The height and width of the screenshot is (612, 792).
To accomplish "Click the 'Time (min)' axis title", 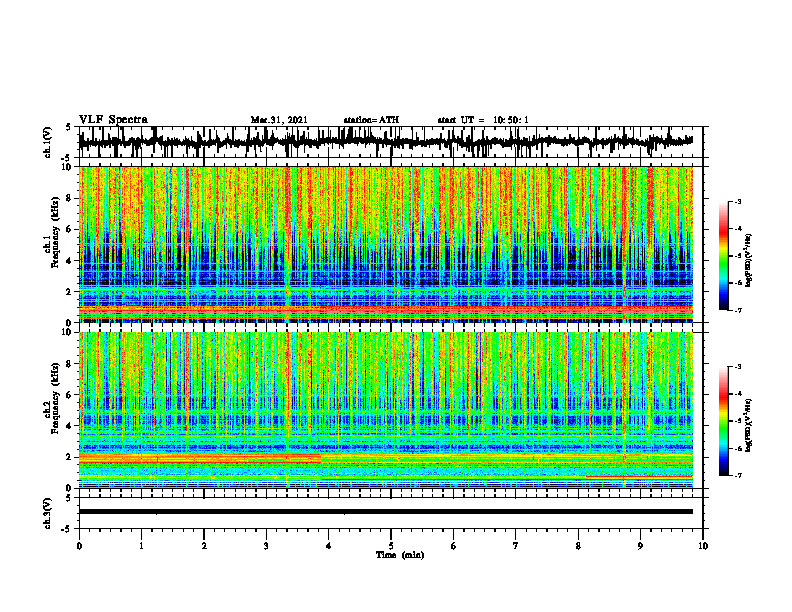I will (400, 555).
